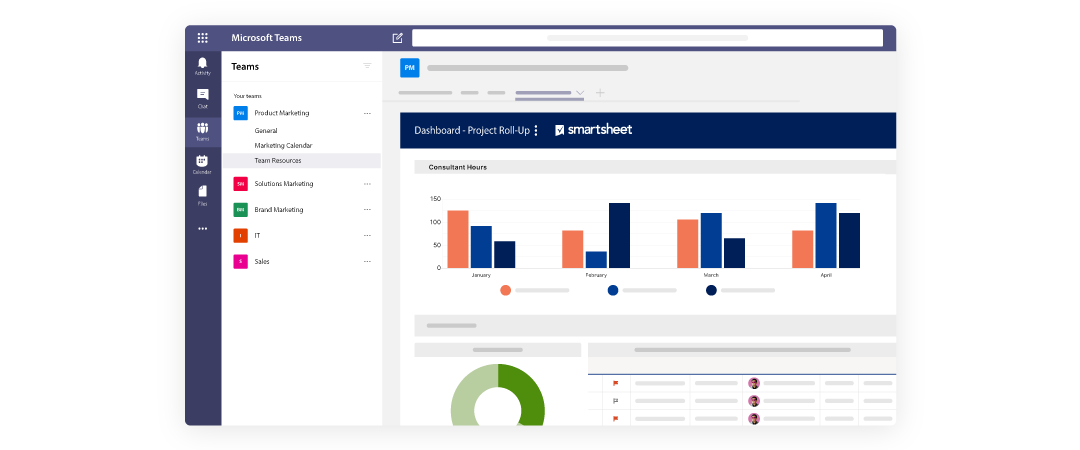Select the Sales team name

(x=262, y=262)
